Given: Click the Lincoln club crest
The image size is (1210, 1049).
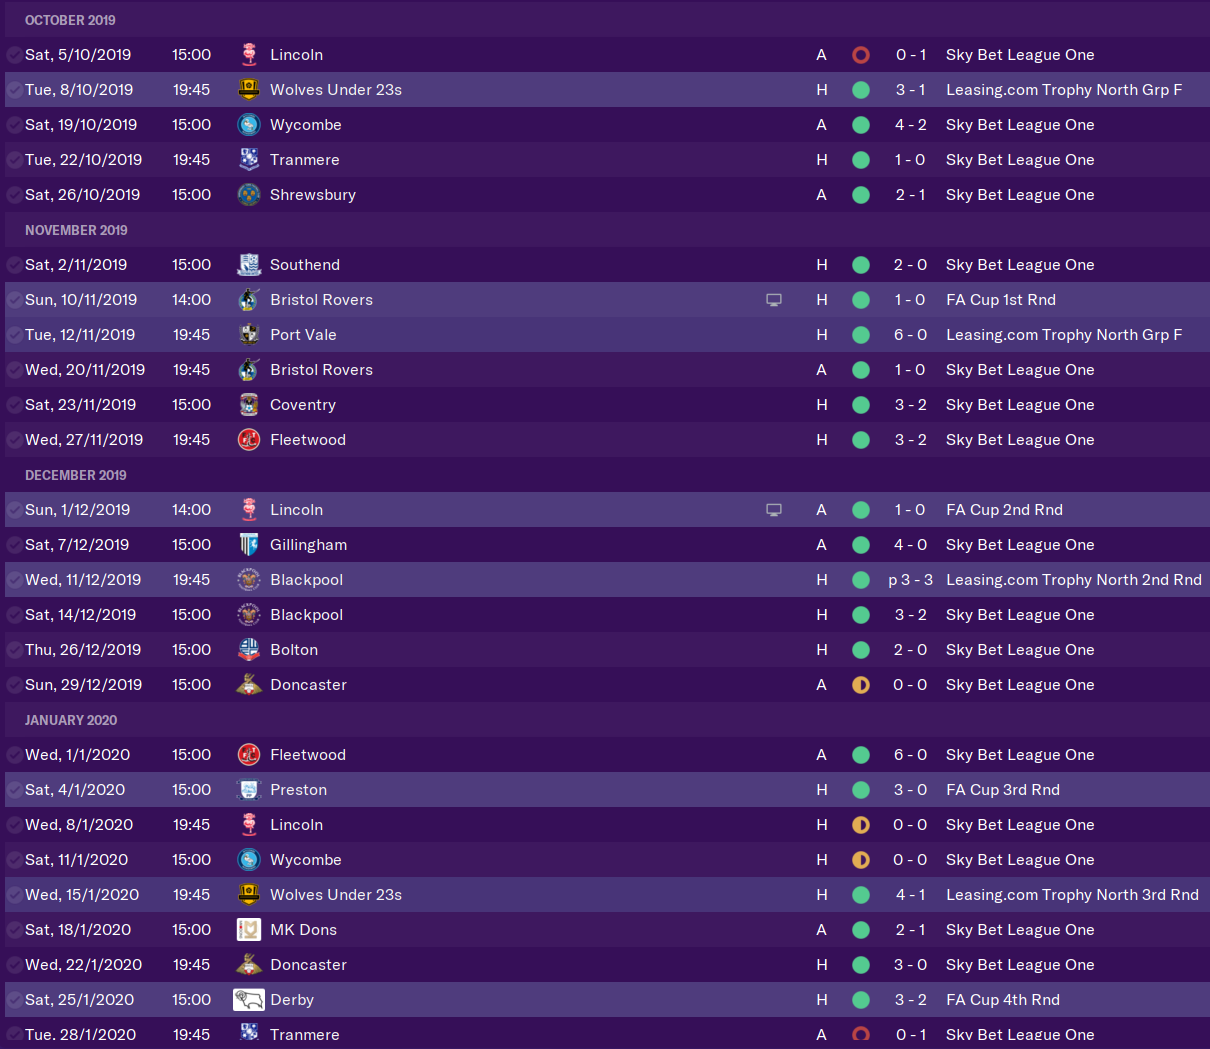Looking at the screenshot, I should click(x=248, y=55).
